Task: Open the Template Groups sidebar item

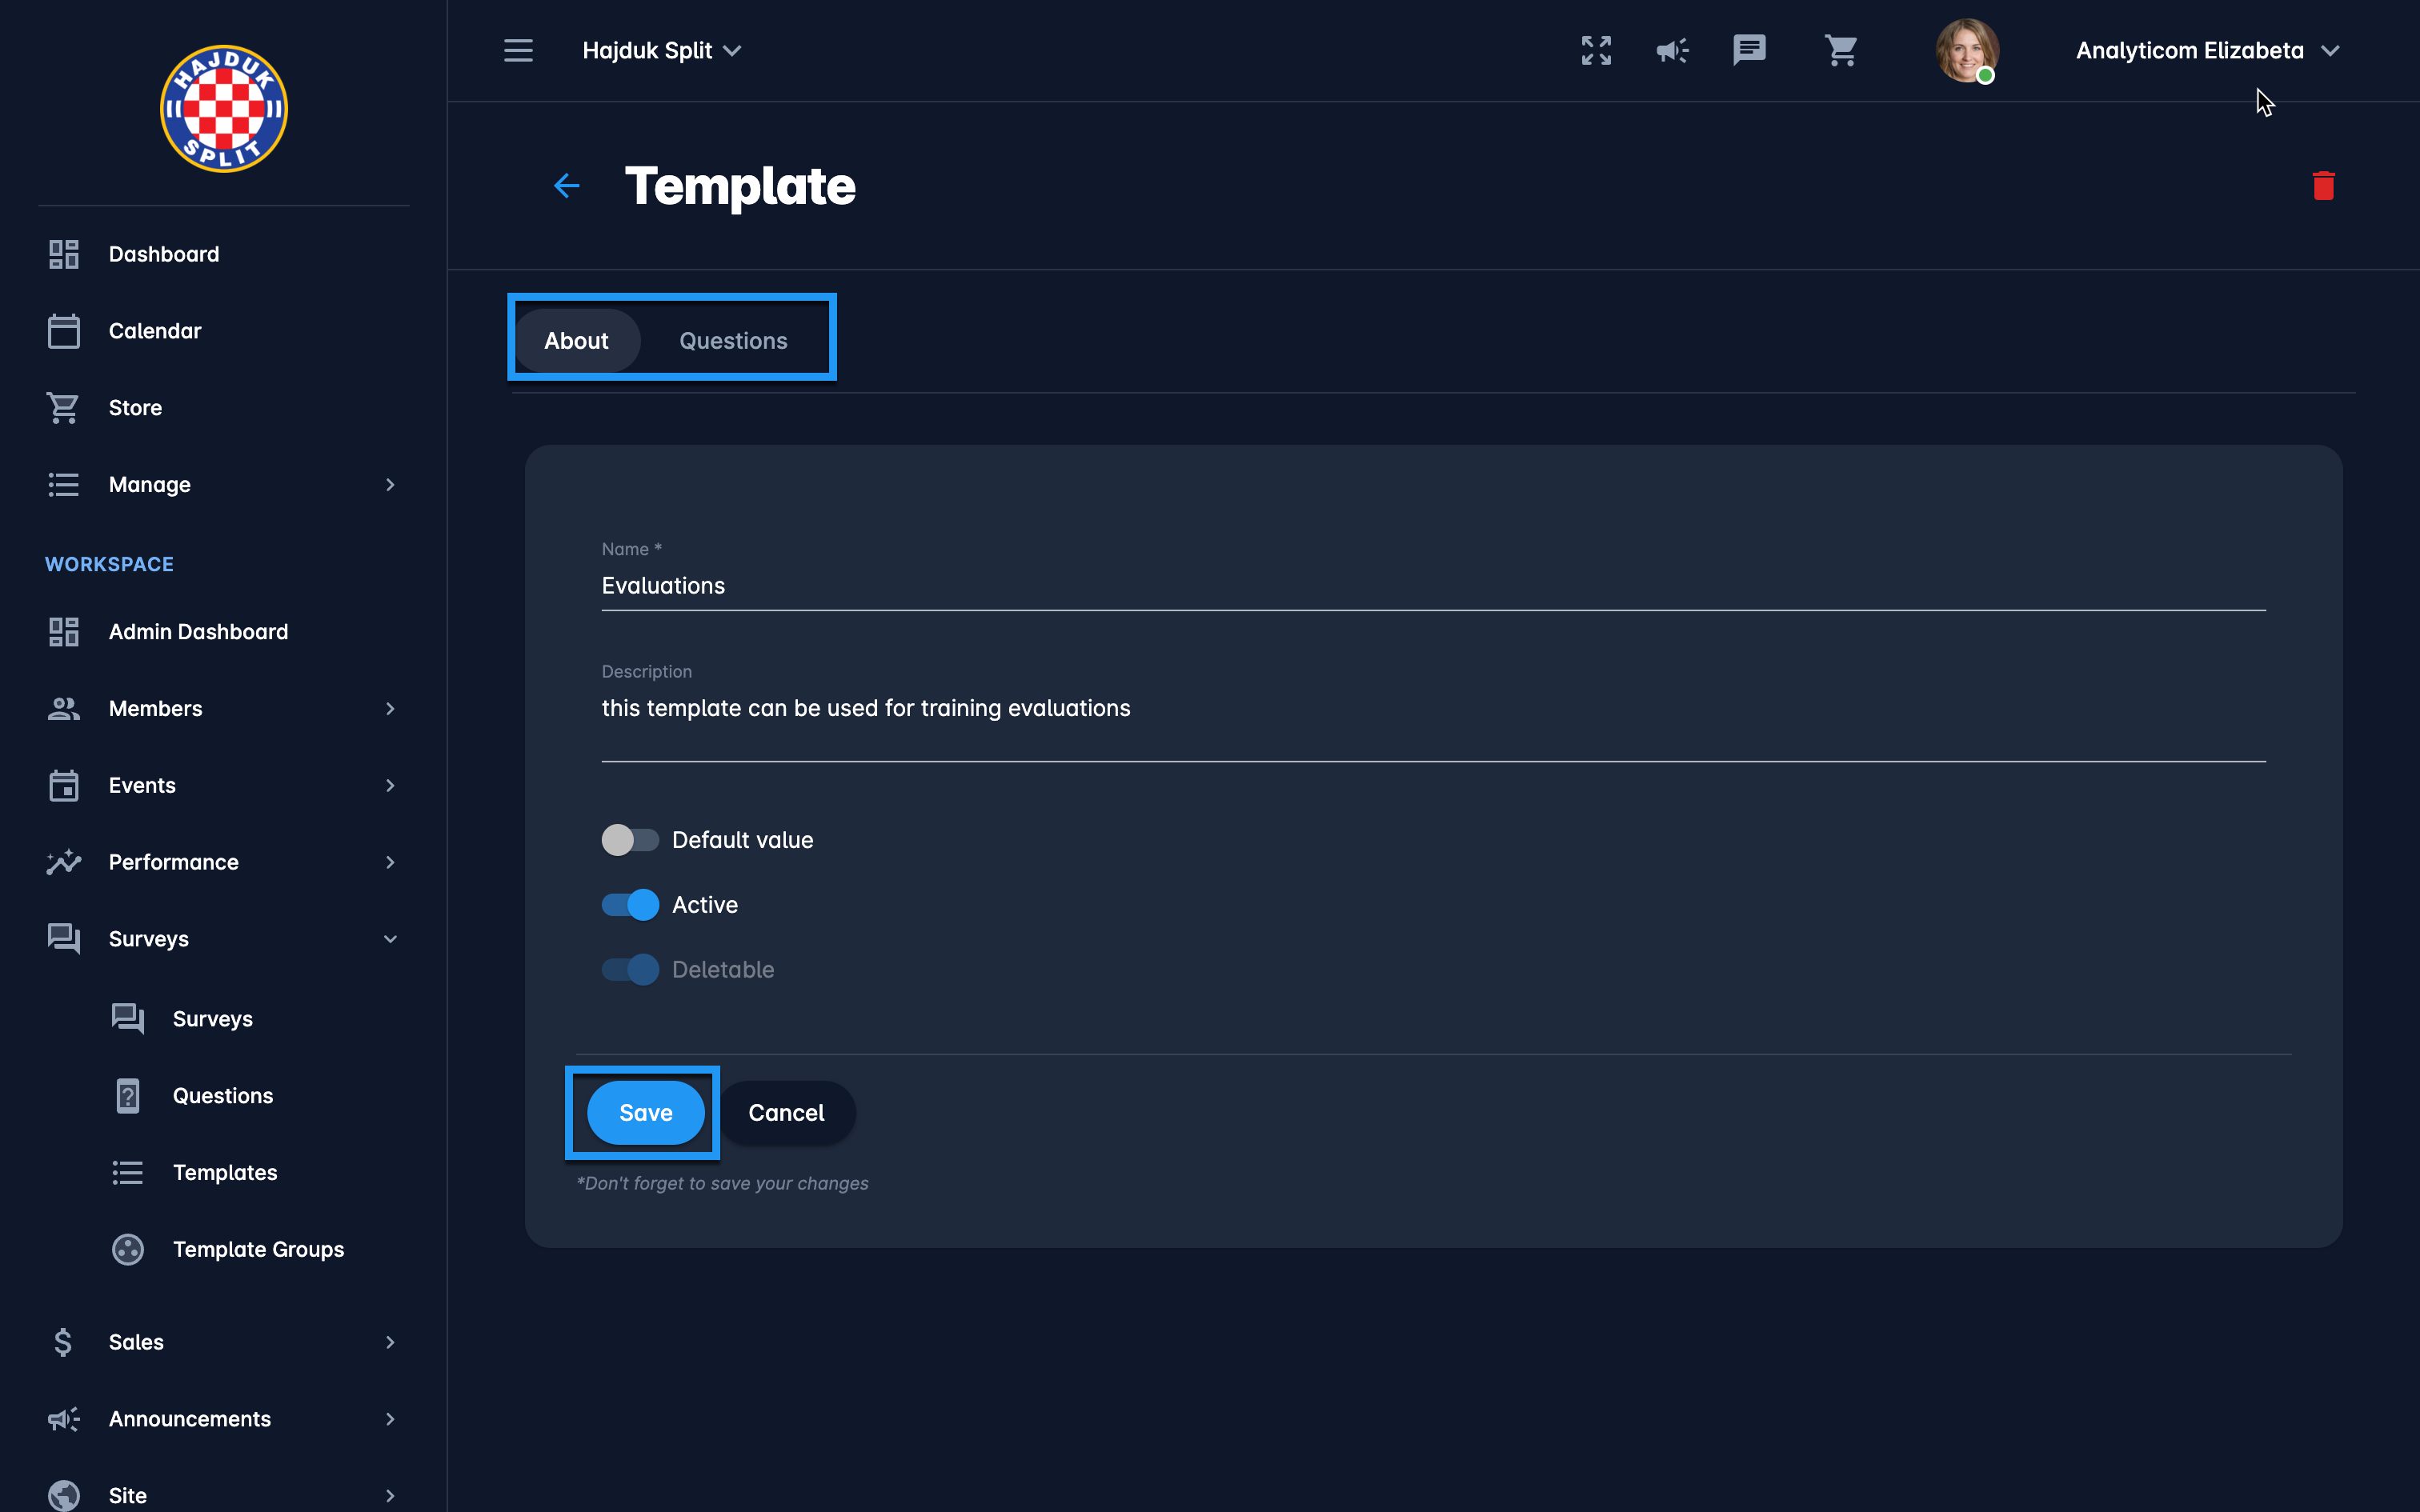Action: pyautogui.click(x=258, y=1249)
